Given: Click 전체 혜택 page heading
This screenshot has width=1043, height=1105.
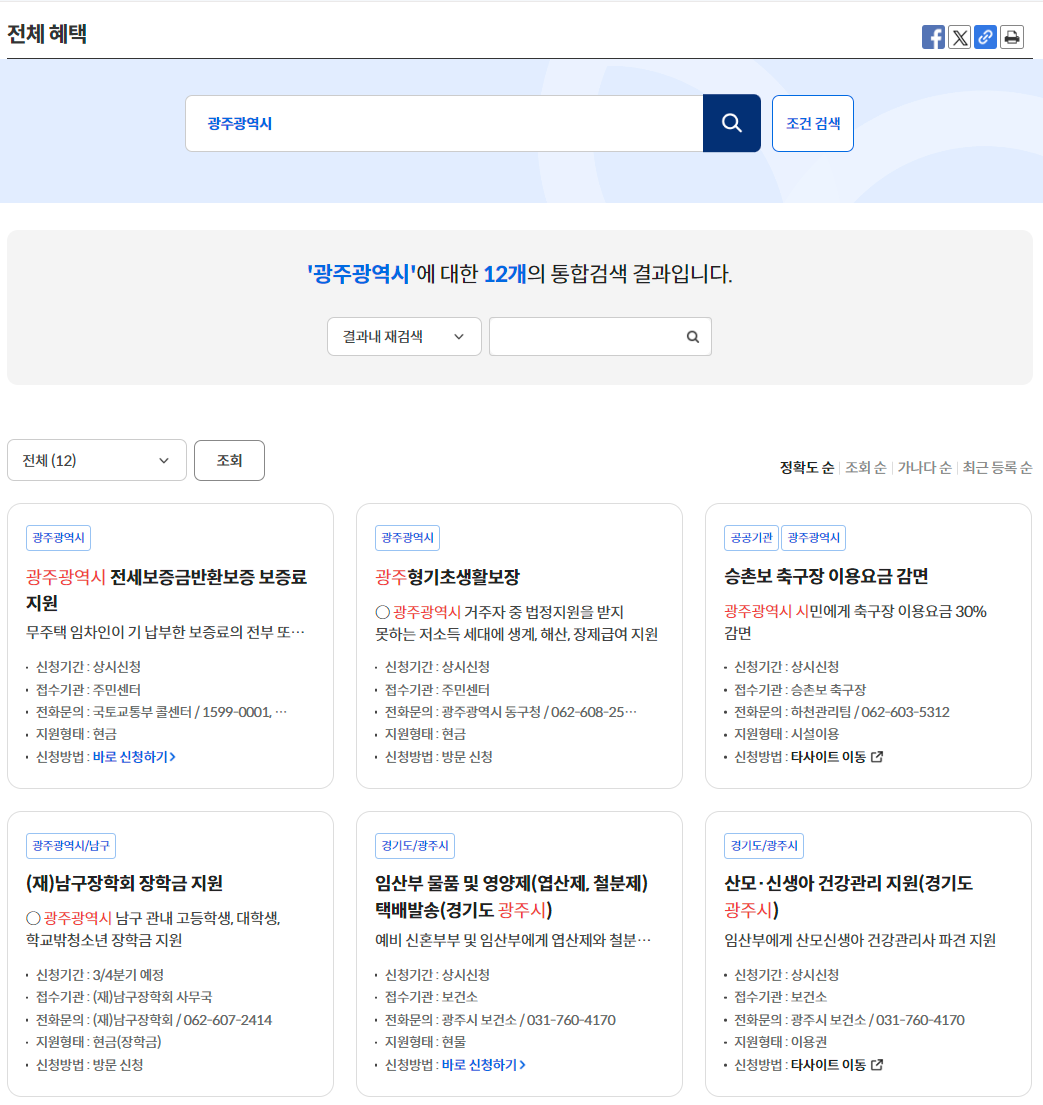Looking at the screenshot, I should (x=47, y=34).
